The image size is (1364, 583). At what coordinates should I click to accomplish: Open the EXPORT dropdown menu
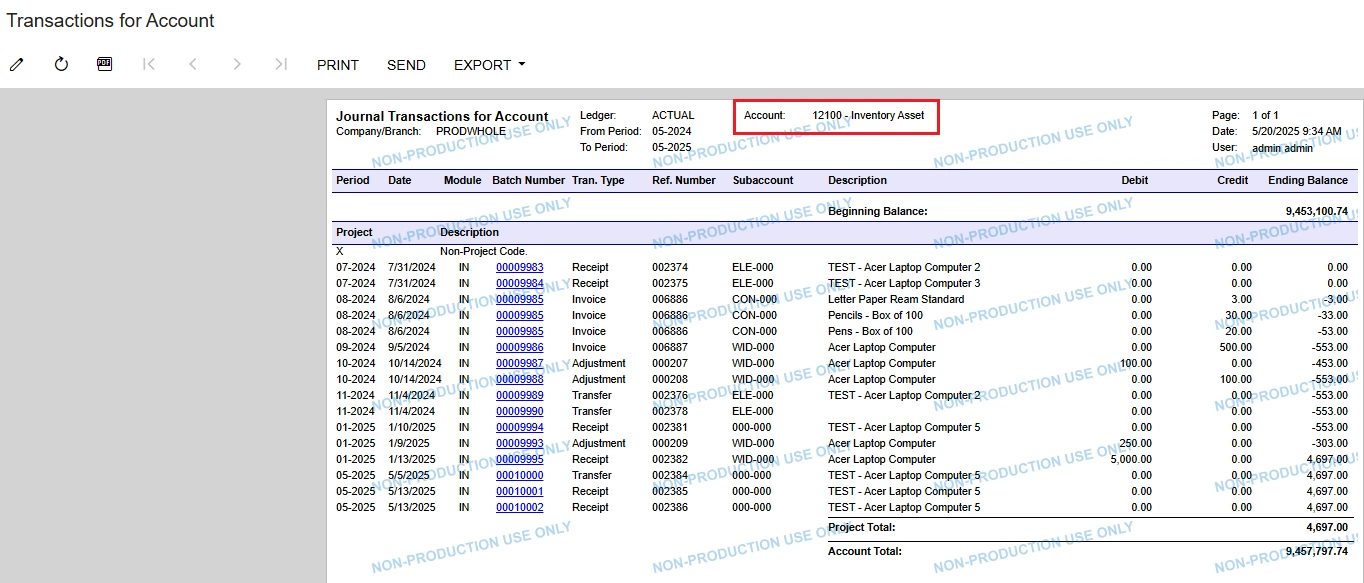pos(489,65)
